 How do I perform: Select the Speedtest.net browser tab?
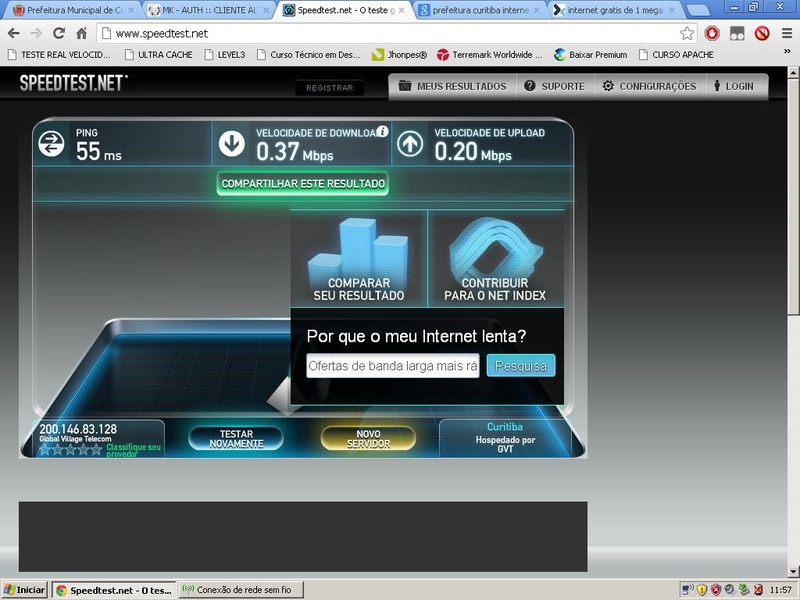tap(345, 10)
